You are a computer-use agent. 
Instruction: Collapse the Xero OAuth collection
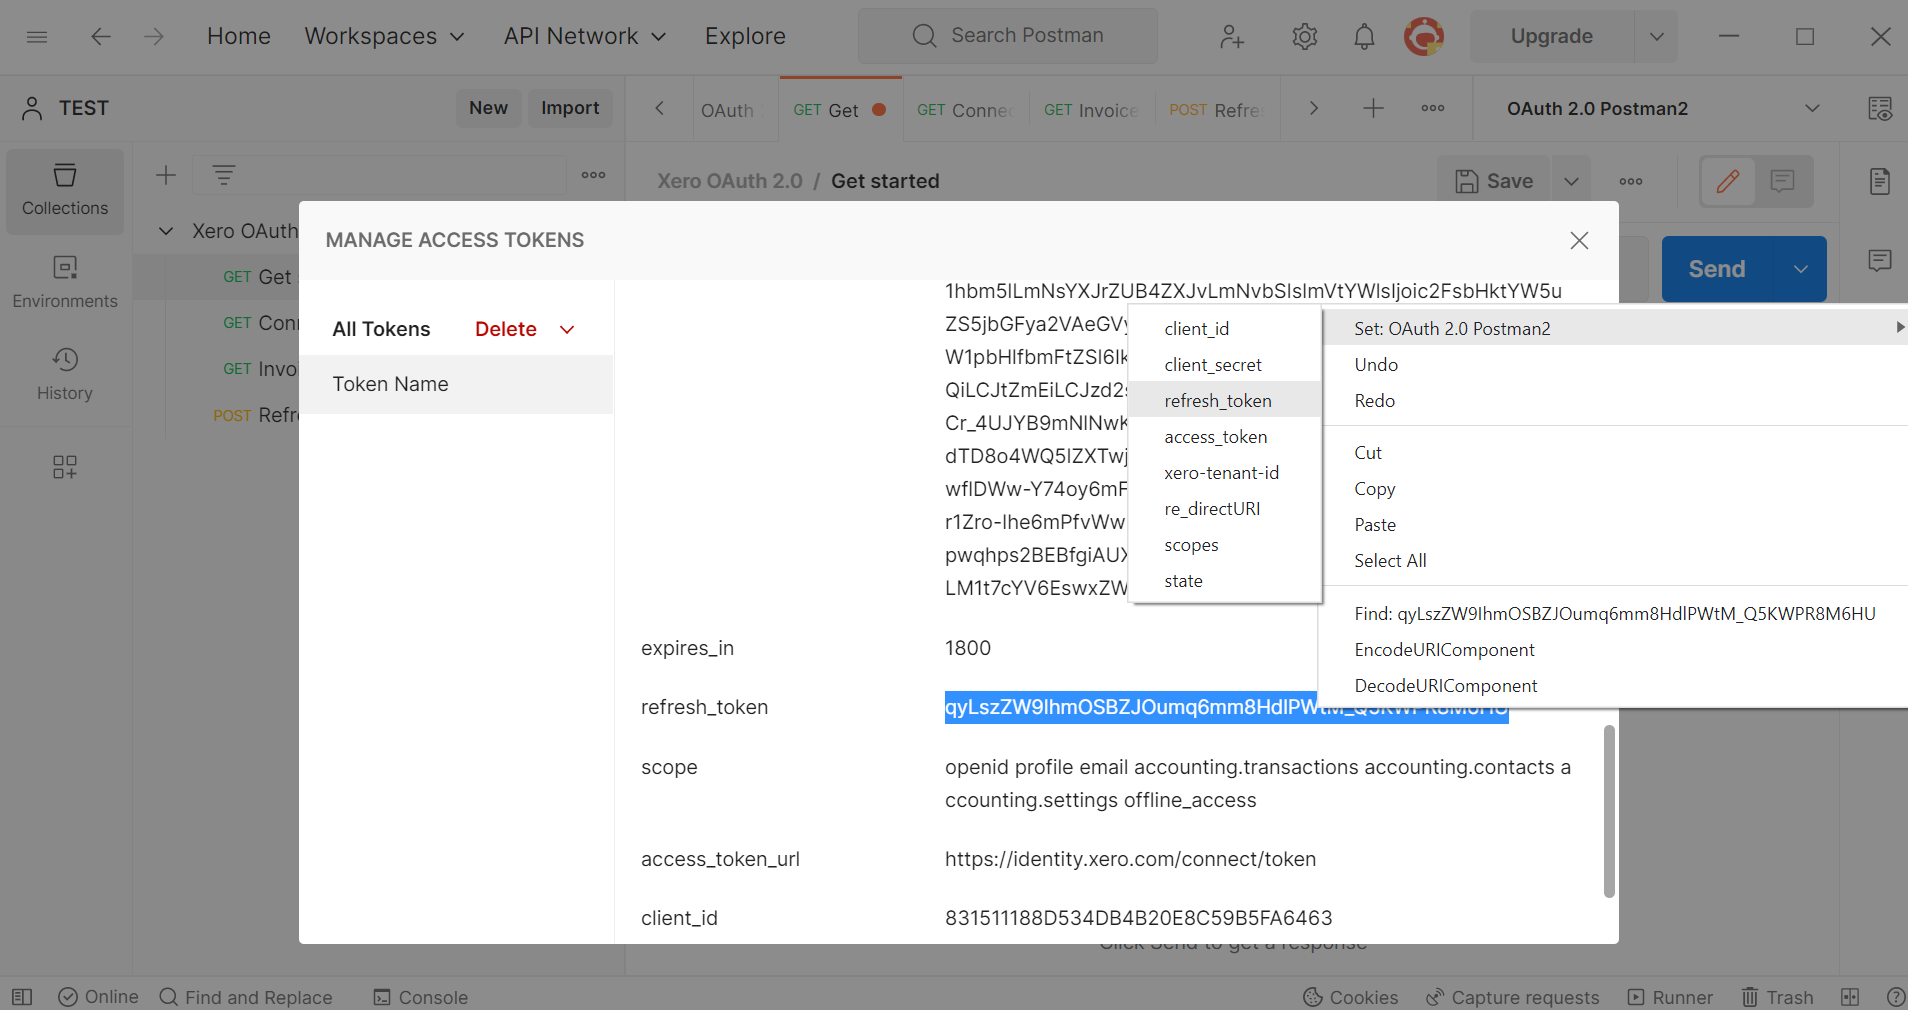coord(166,231)
